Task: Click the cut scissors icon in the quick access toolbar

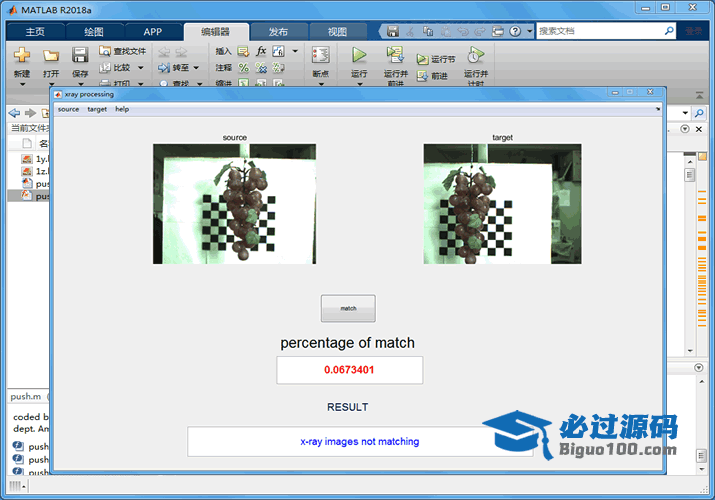Action: click(x=410, y=31)
